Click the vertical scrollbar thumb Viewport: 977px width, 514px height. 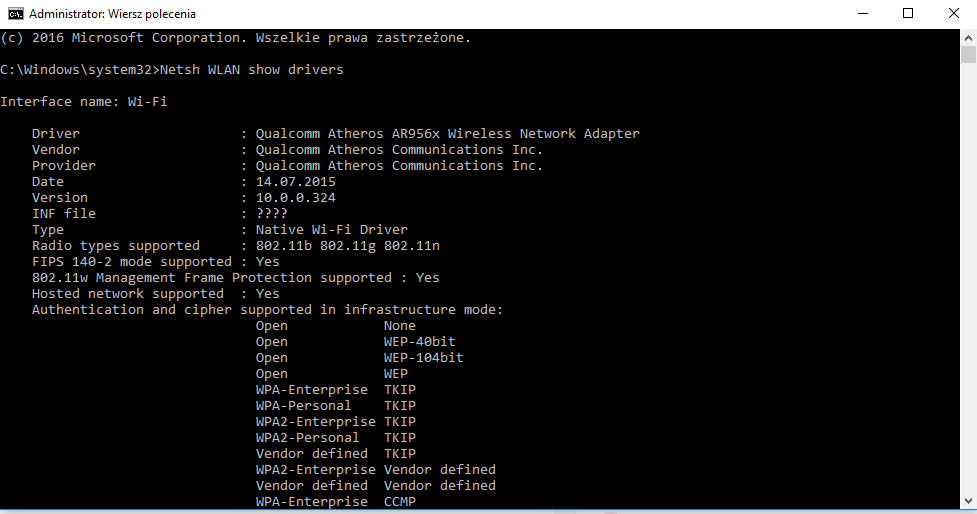(968, 57)
